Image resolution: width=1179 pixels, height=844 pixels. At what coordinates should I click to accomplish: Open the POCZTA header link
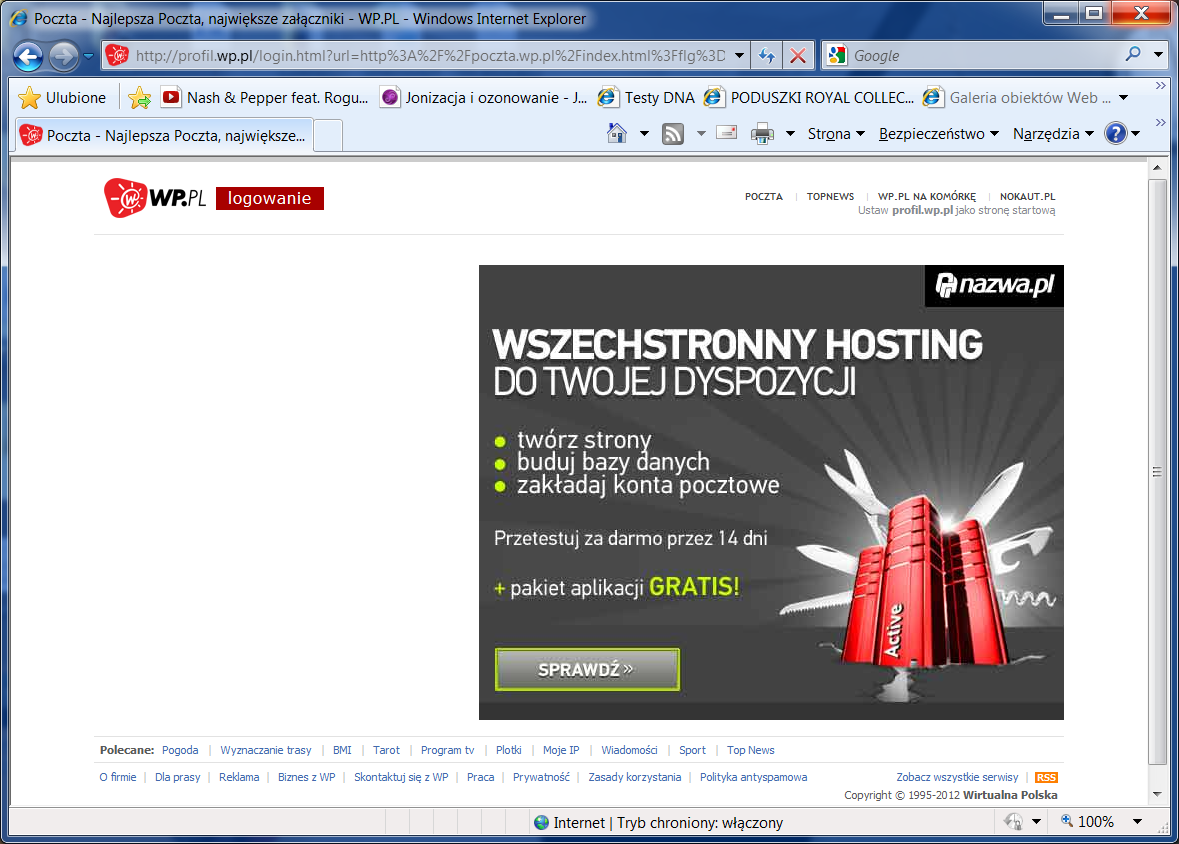point(763,196)
